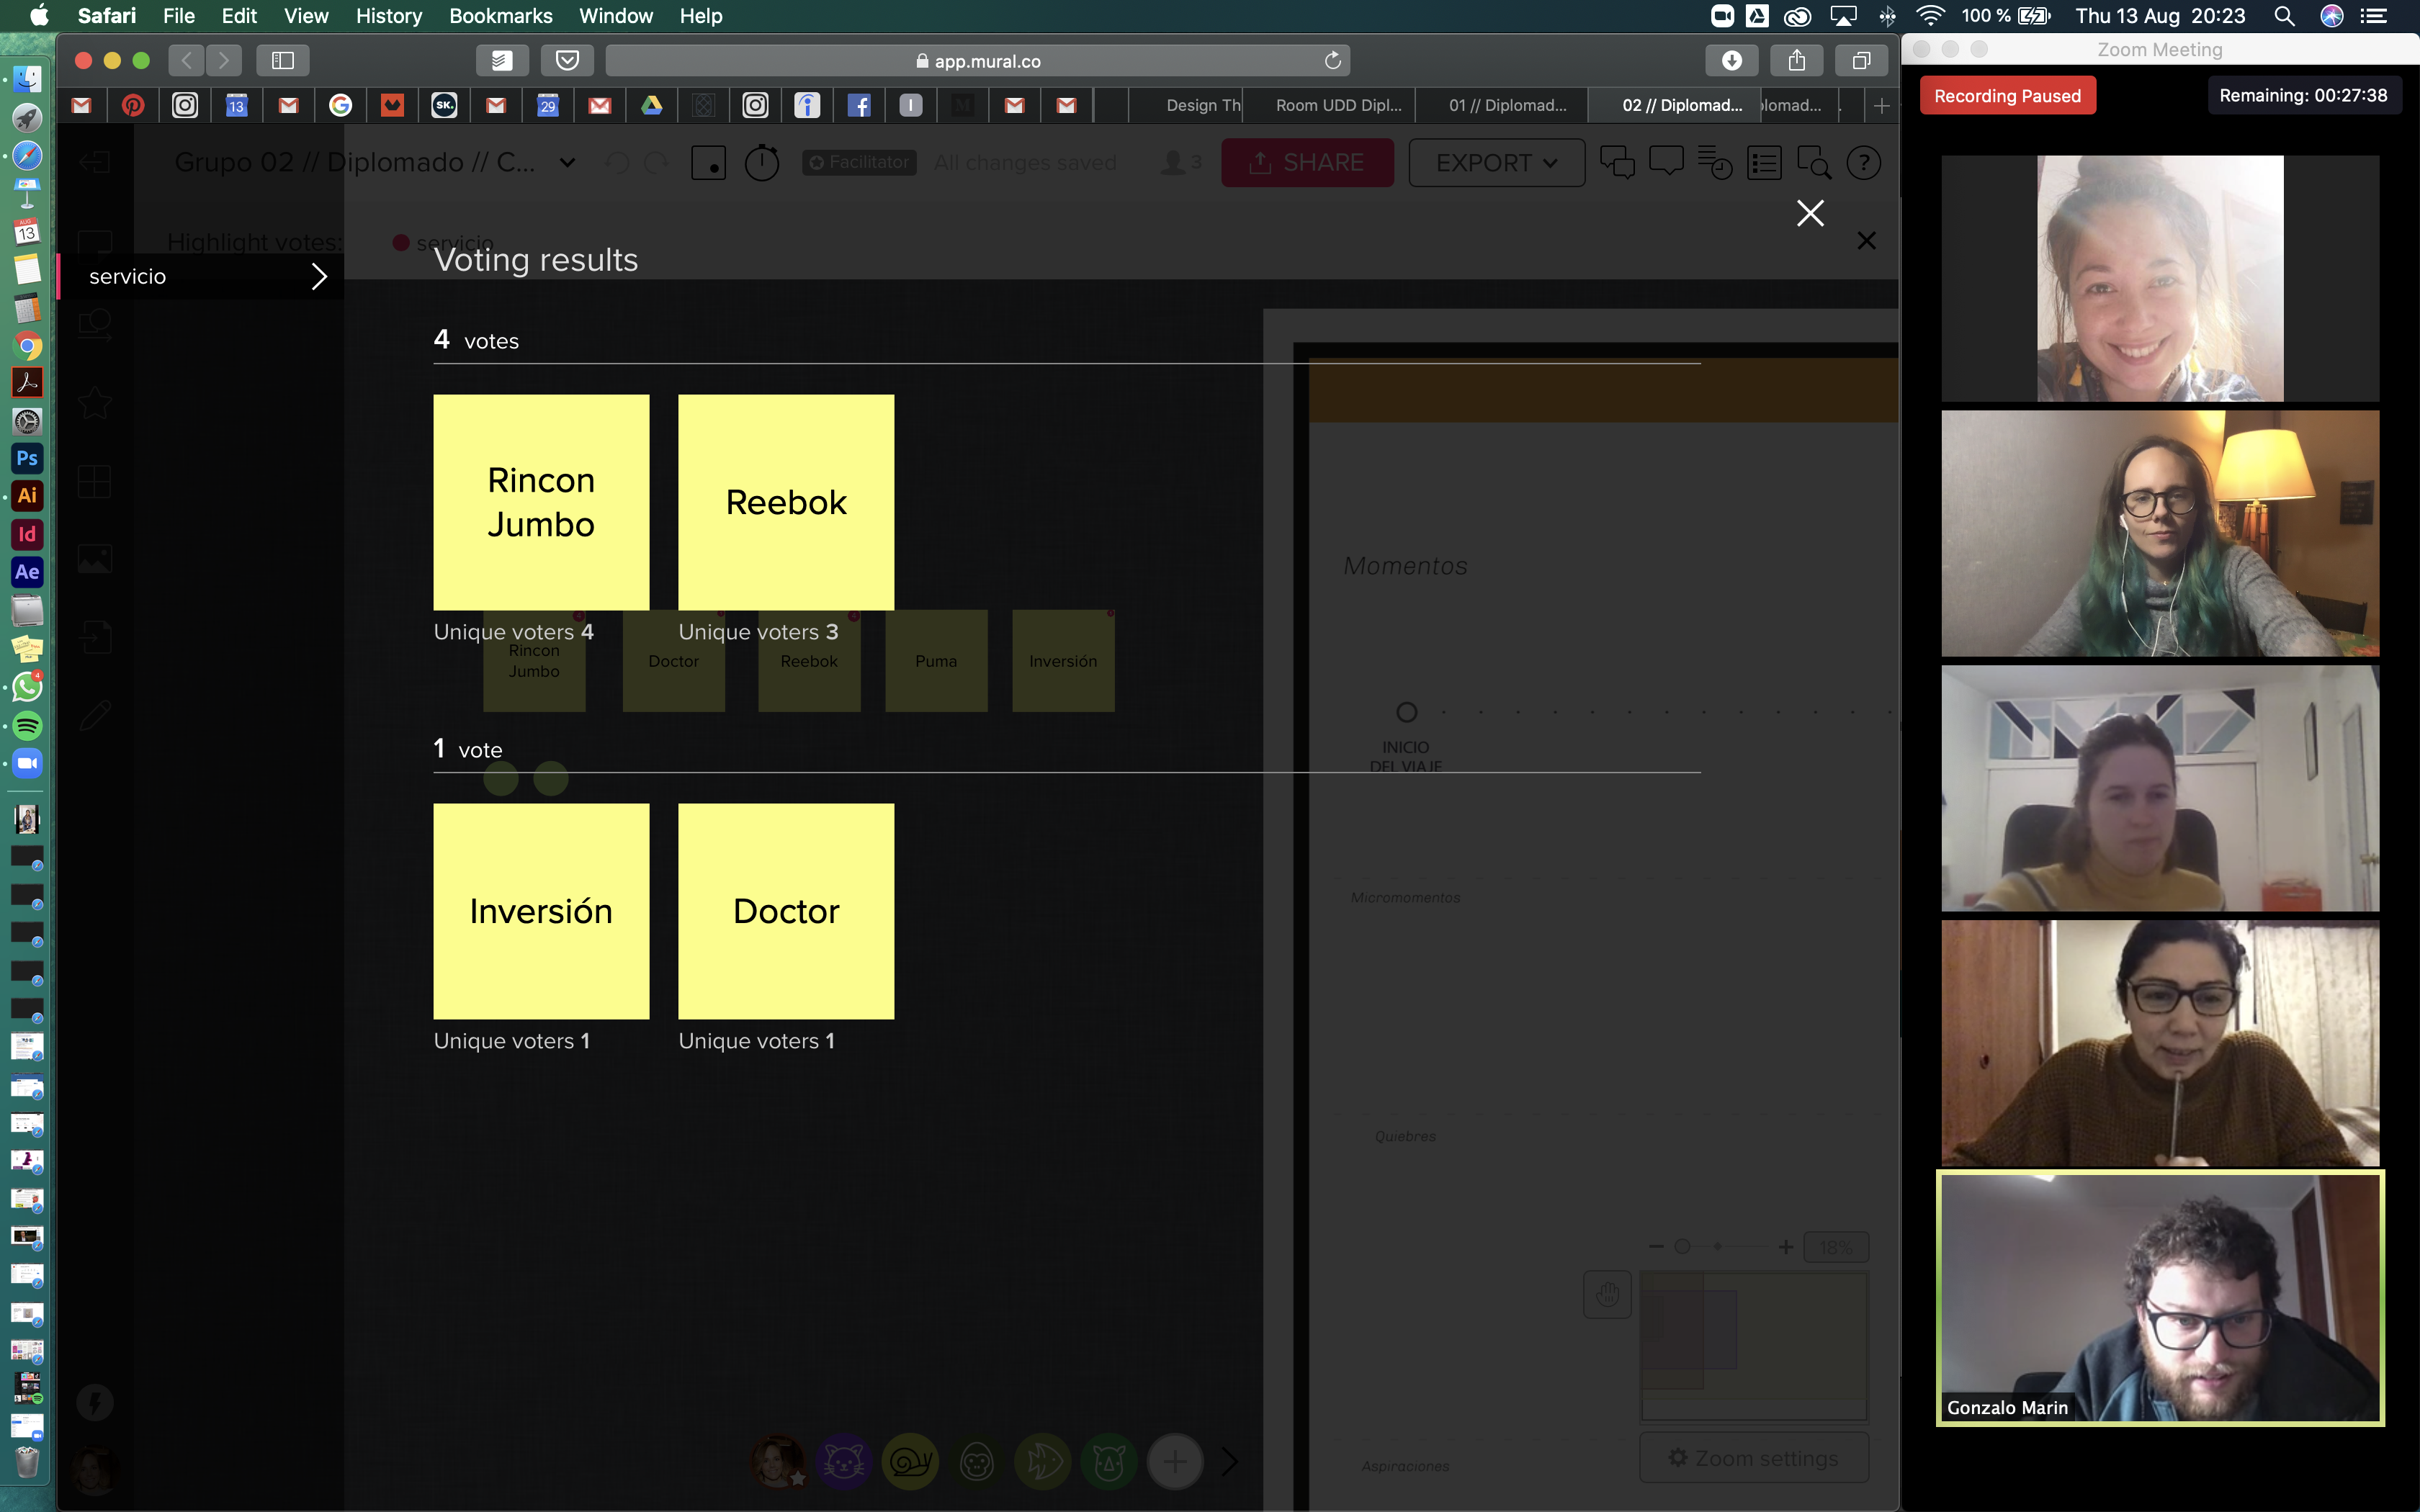Click the Pocket save icon in Safari
The image size is (2420, 1512).
coord(567,61)
